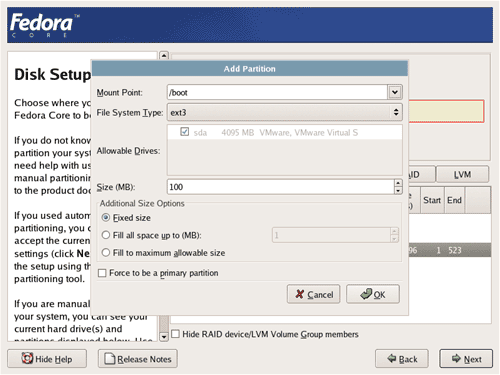Select the partition row ending in 523

pyautogui.click(x=450, y=250)
